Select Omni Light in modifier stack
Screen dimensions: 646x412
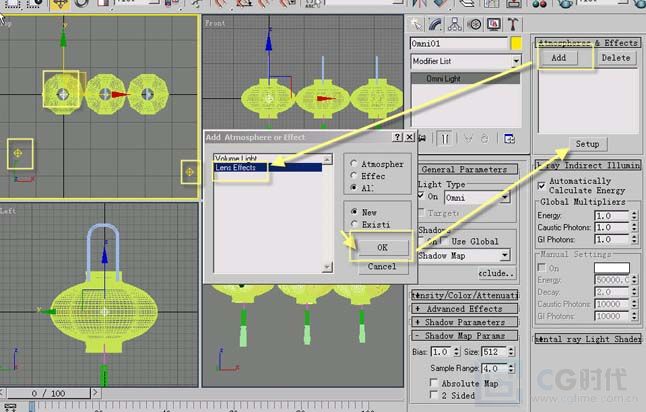pyautogui.click(x=466, y=78)
